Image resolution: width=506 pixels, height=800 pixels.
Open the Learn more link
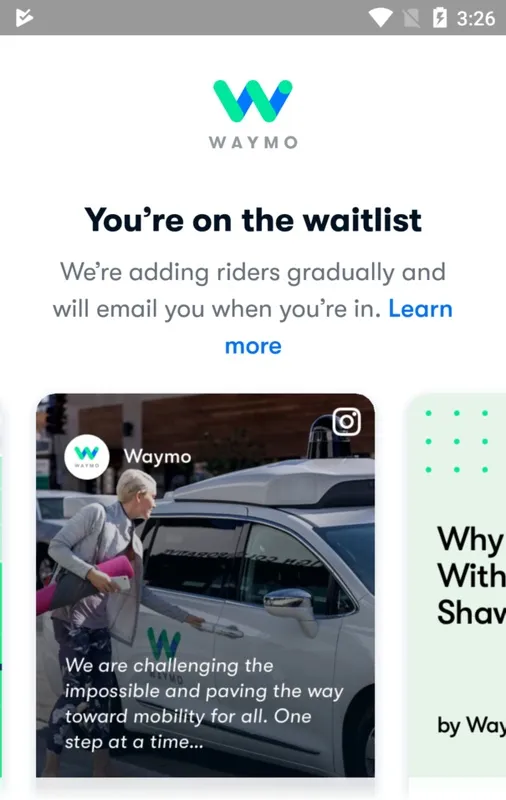[339, 327]
